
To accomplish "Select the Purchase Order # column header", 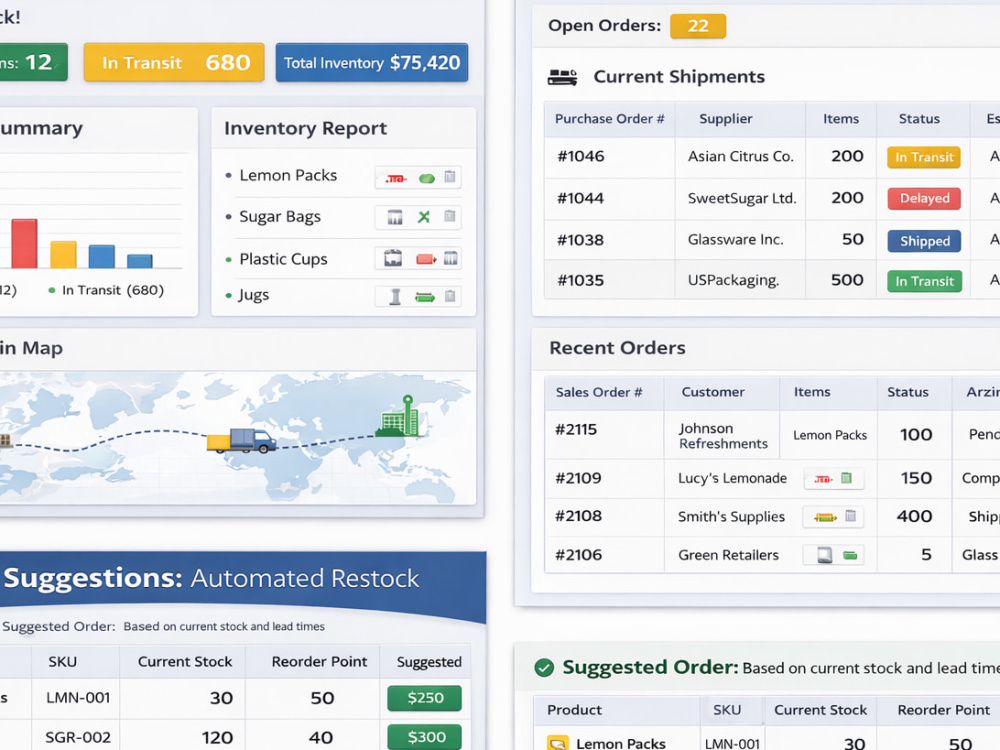I will [x=610, y=119].
